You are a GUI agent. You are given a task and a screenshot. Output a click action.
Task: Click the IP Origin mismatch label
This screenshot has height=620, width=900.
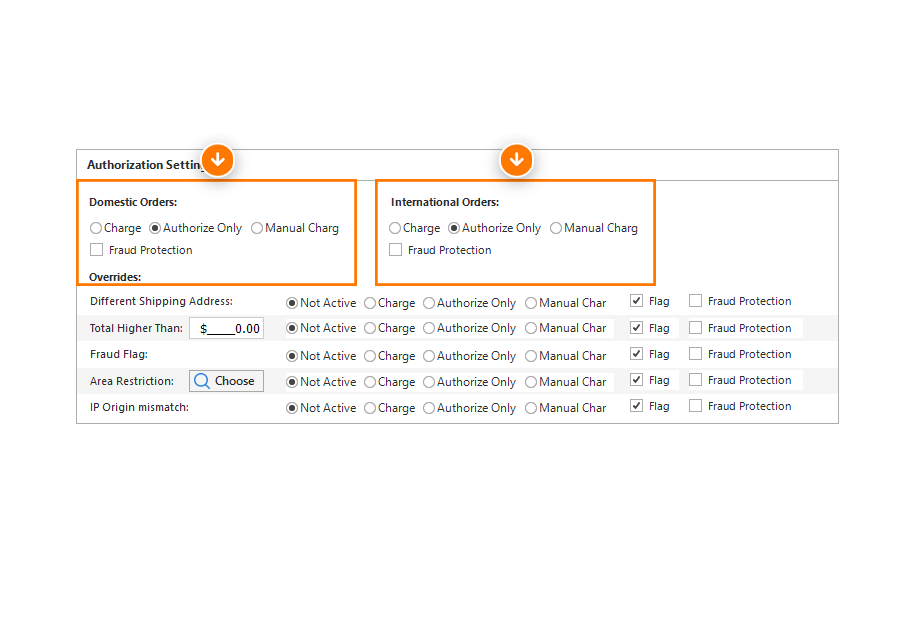point(139,407)
